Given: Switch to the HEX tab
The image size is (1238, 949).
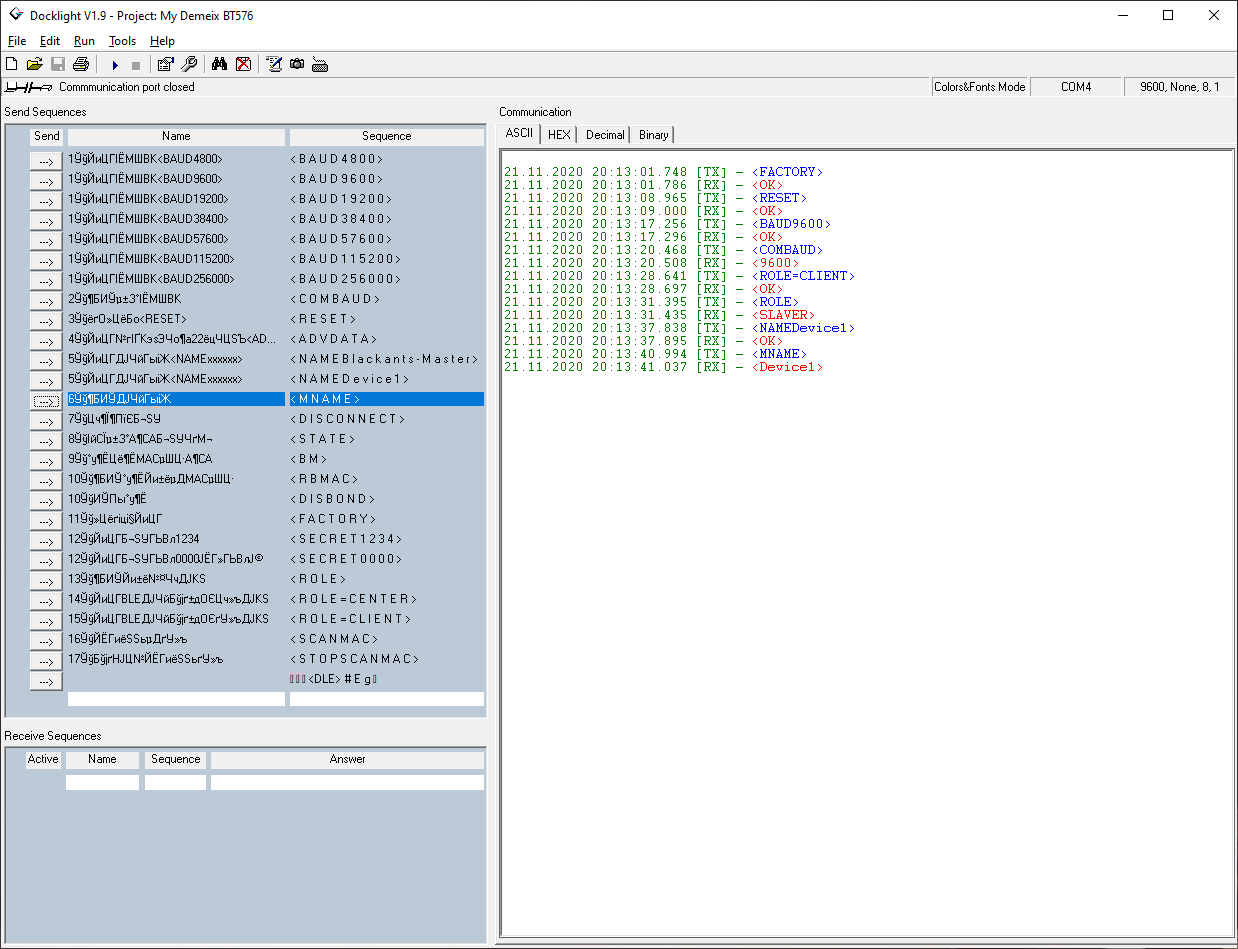Looking at the screenshot, I should click(559, 134).
